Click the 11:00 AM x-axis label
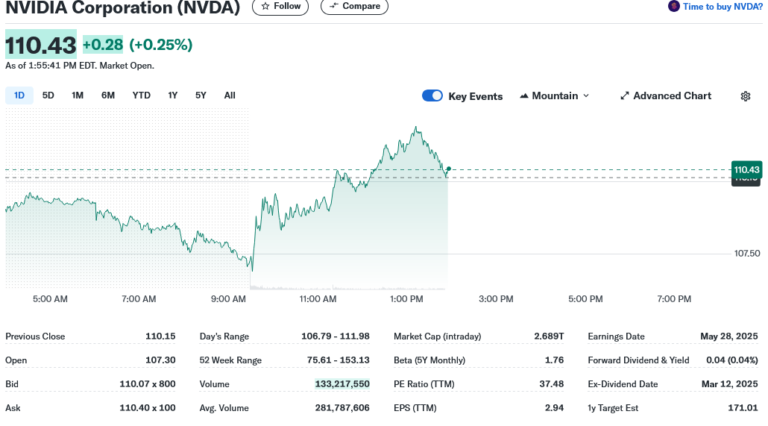The image size is (768, 426). click(318, 299)
